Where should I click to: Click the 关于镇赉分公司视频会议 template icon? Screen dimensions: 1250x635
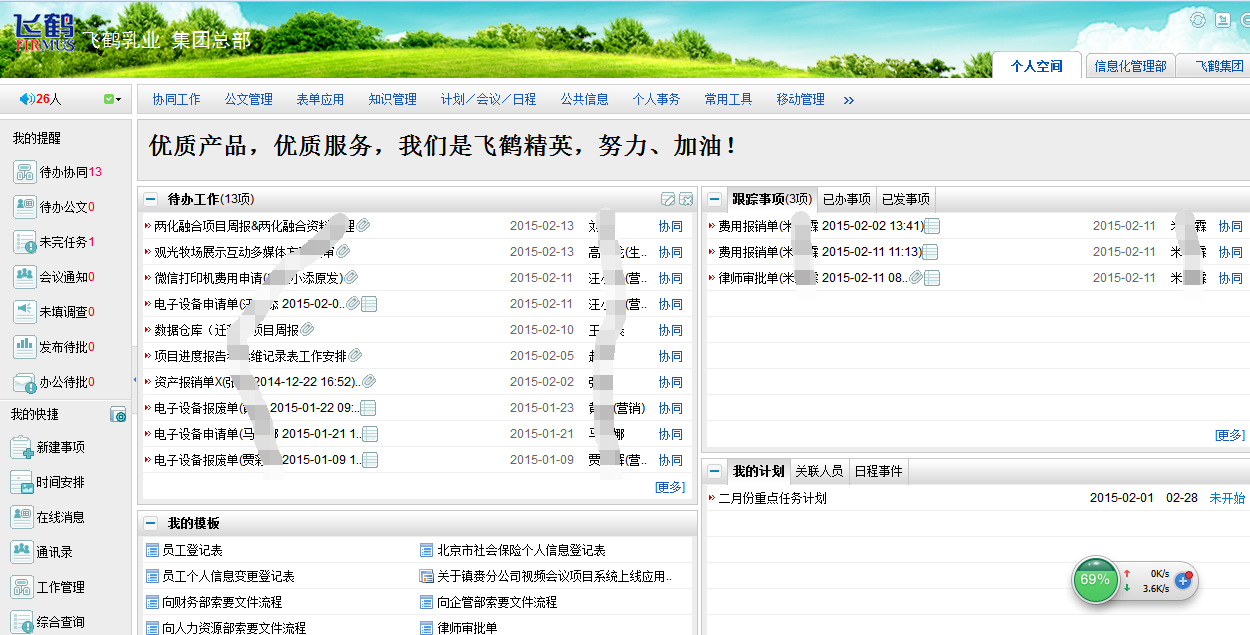427,576
